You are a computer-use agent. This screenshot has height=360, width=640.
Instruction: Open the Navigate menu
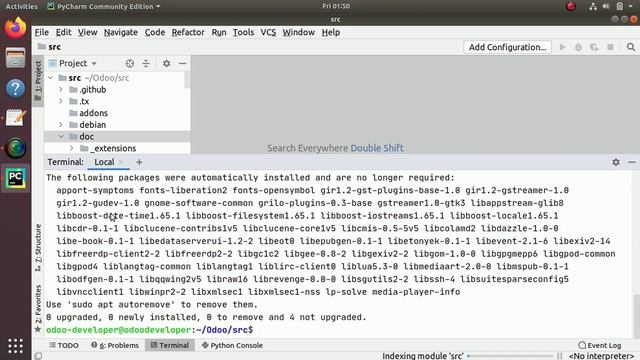(120, 32)
